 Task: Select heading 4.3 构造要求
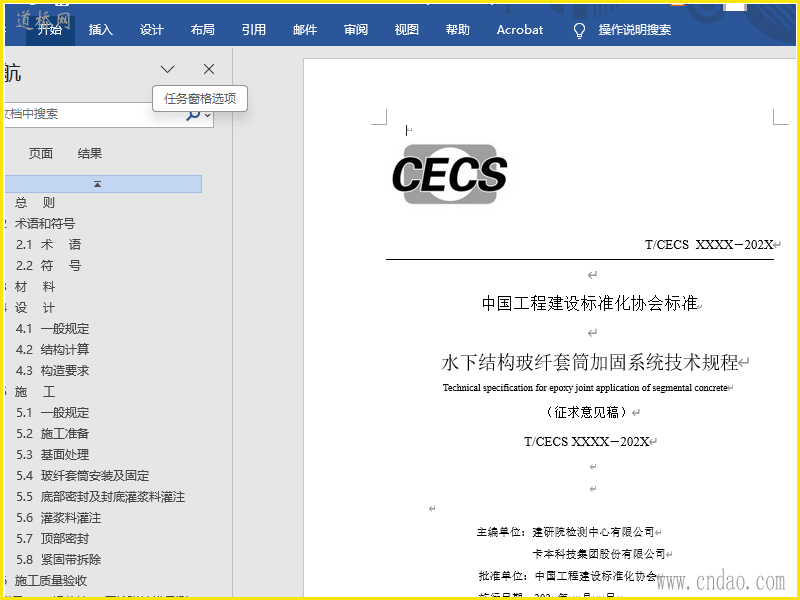(x=53, y=370)
